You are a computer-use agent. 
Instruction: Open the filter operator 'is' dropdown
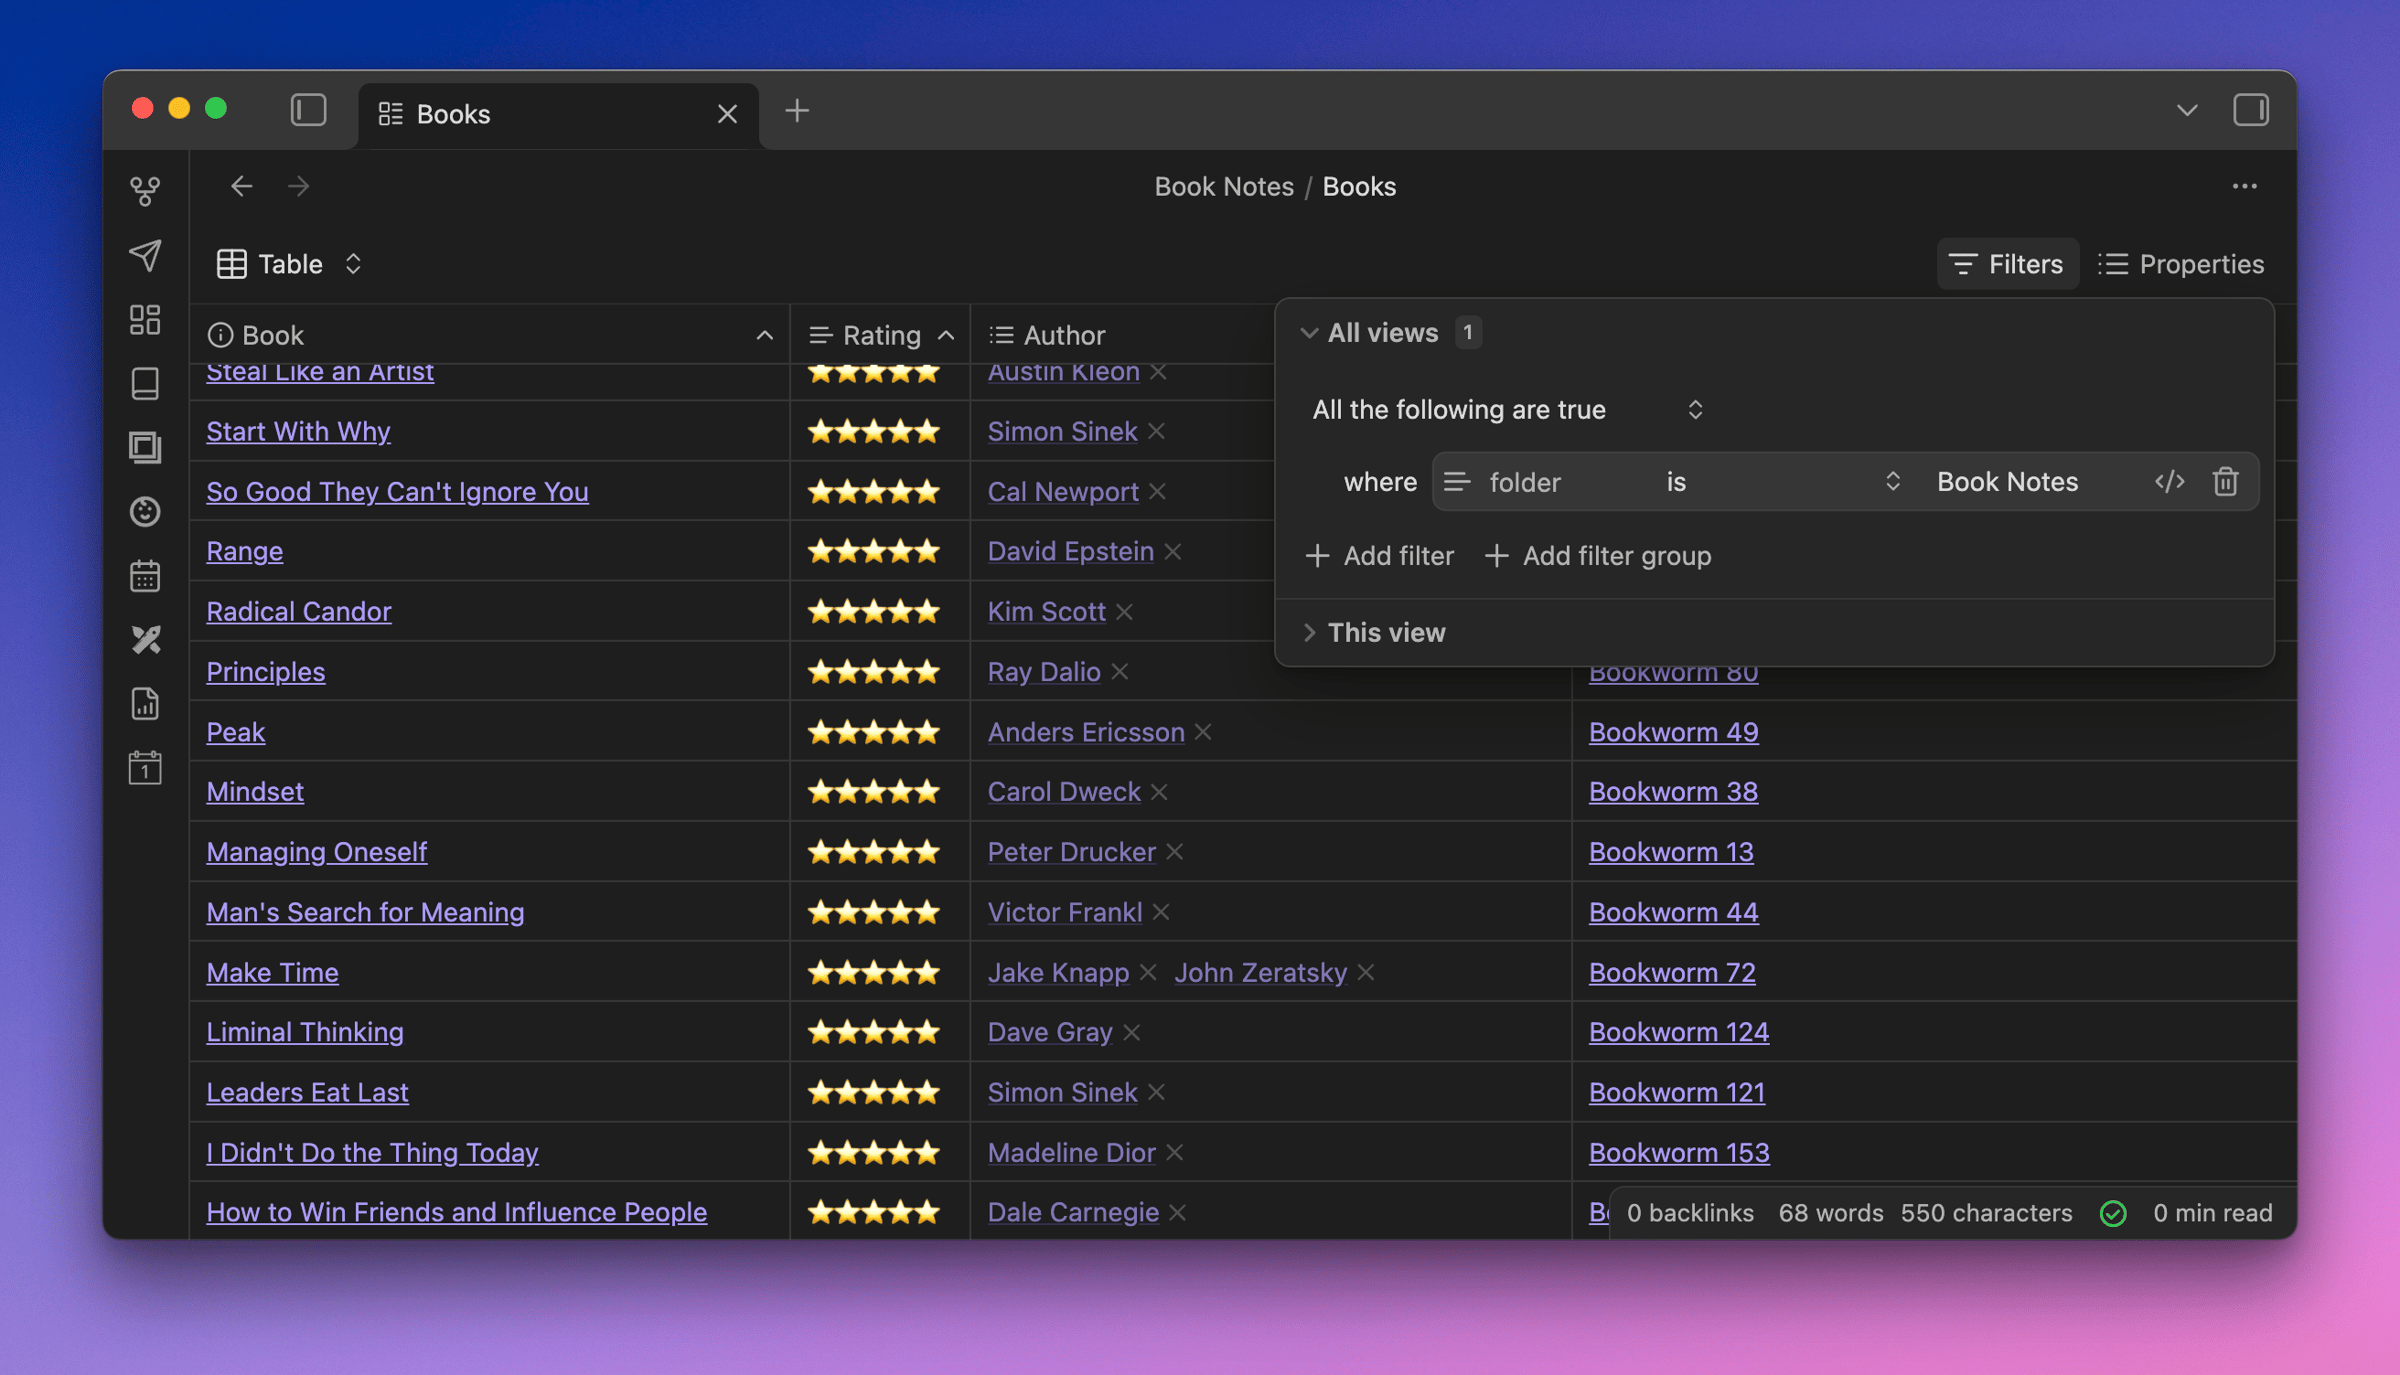[1783, 482]
